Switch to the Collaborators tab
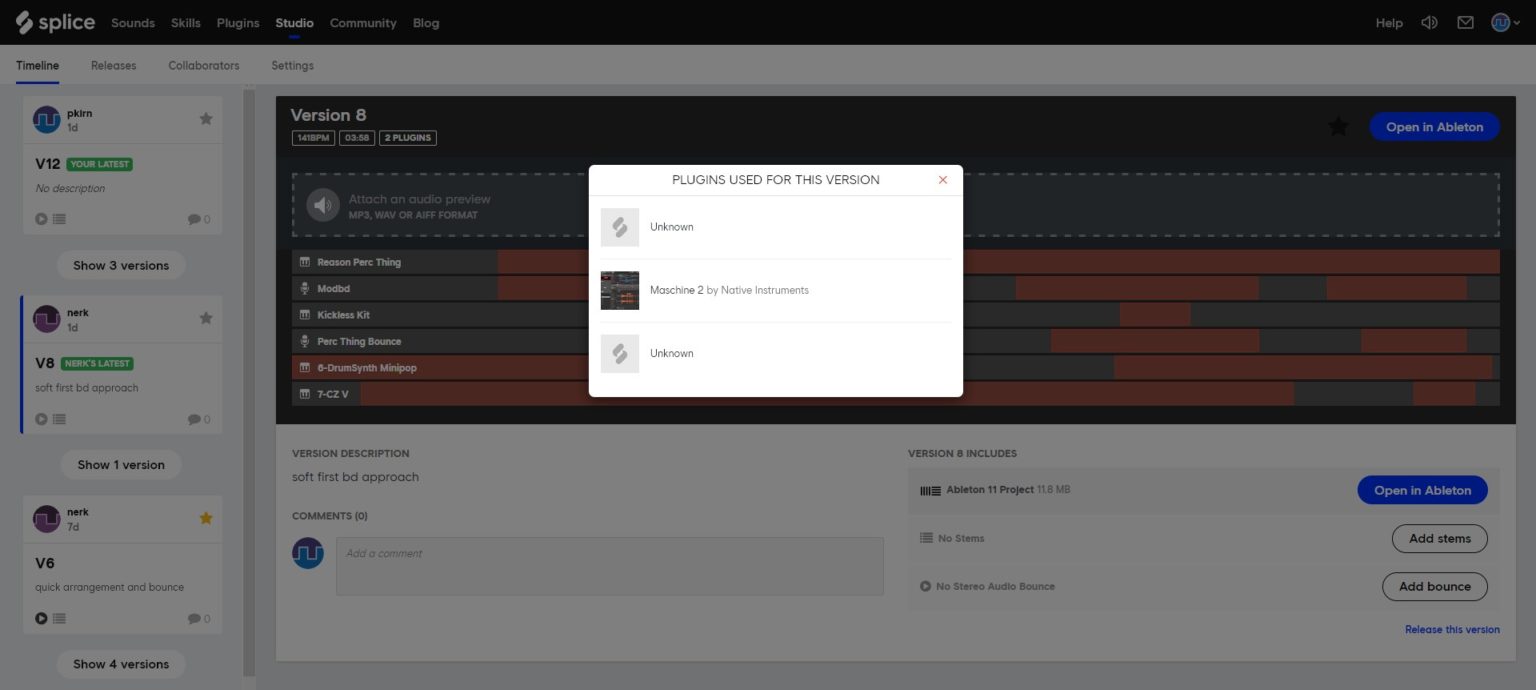This screenshot has height=690, width=1536. 203,66
